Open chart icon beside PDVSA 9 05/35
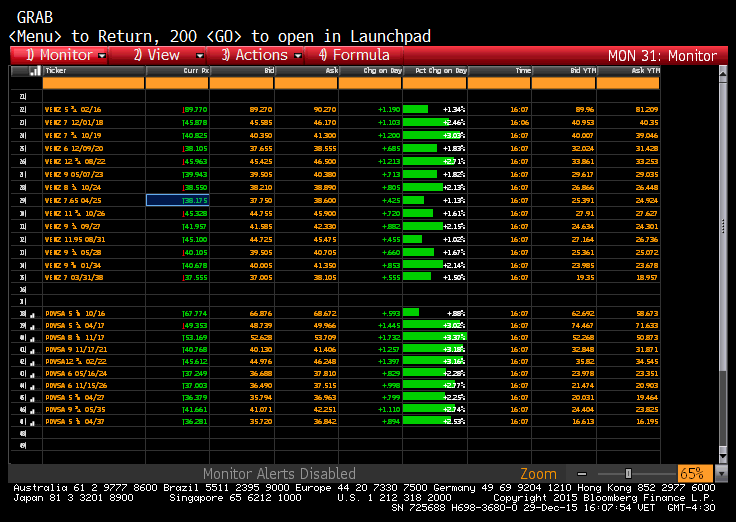The width and height of the screenshot is (736, 522). [x=32, y=411]
